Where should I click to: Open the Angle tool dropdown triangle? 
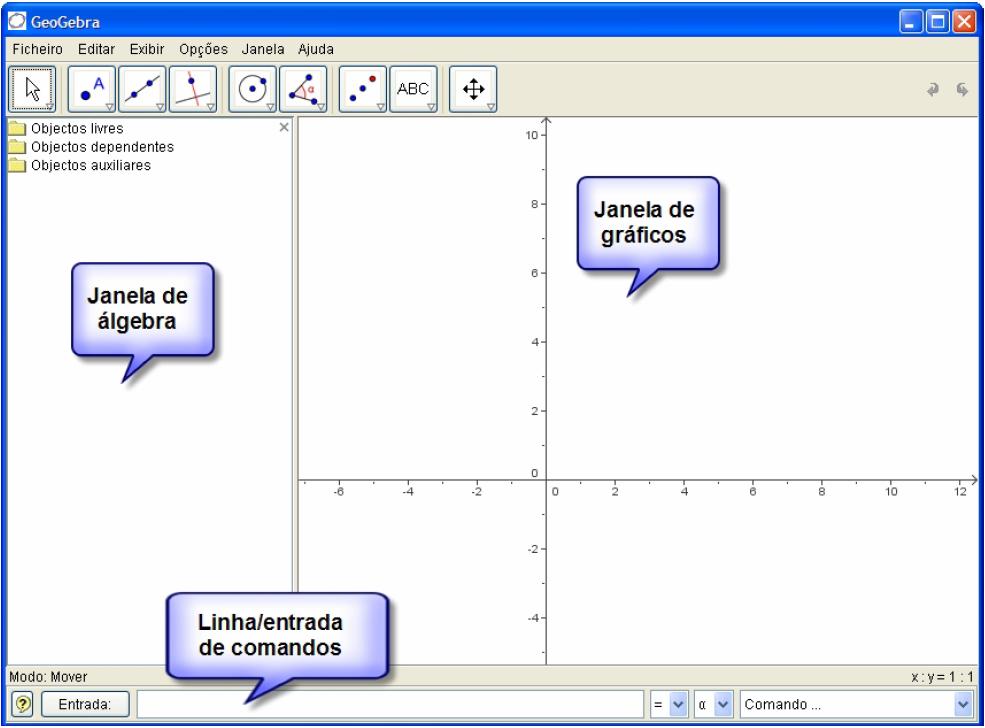(x=321, y=107)
